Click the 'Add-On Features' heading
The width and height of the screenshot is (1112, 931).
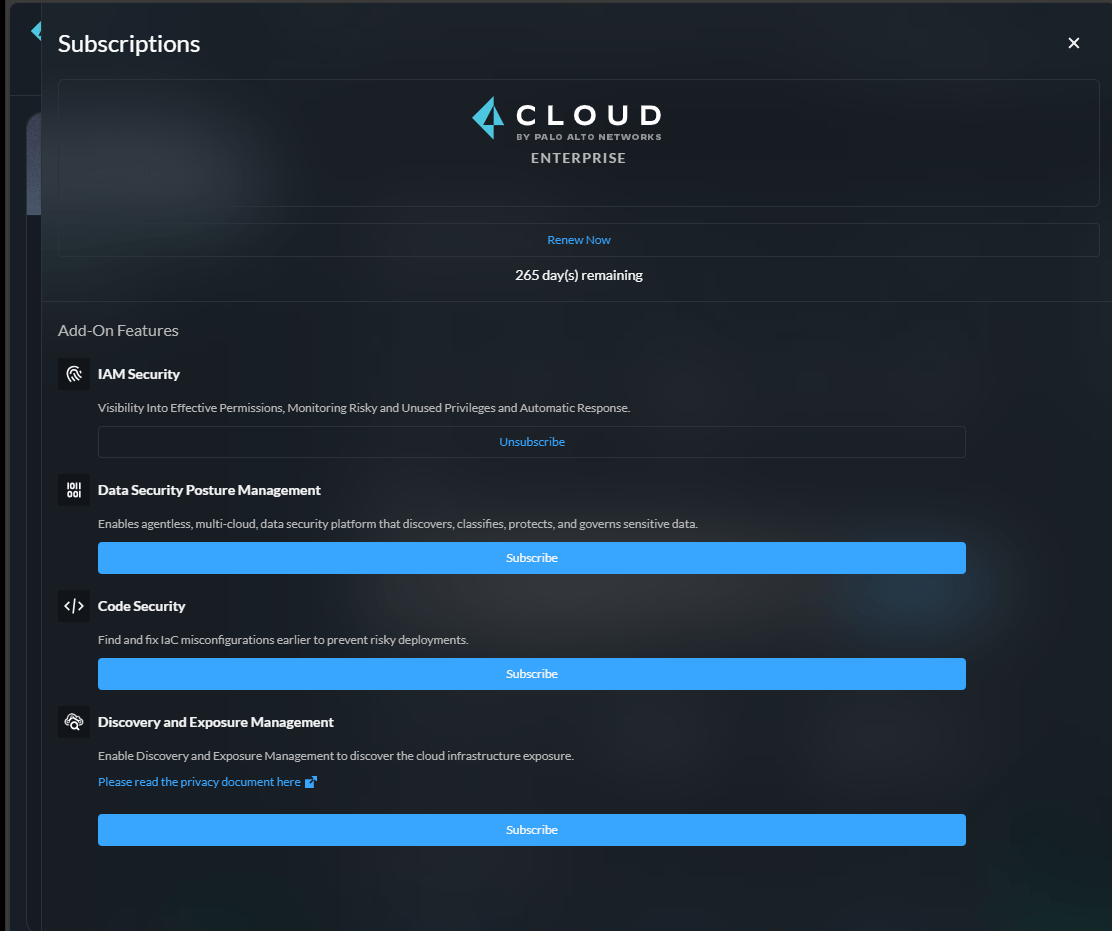point(118,330)
